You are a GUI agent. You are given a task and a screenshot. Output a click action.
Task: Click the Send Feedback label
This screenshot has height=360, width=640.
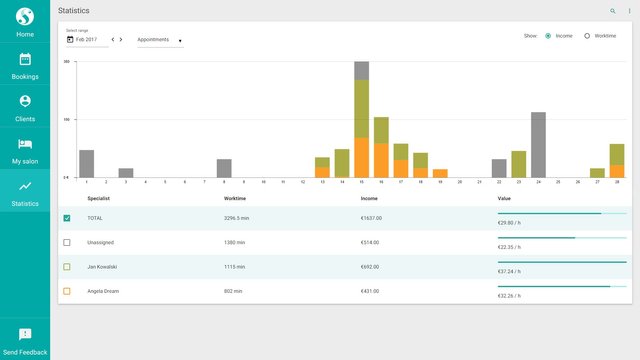pyautogui.click(x=25, y=352)
